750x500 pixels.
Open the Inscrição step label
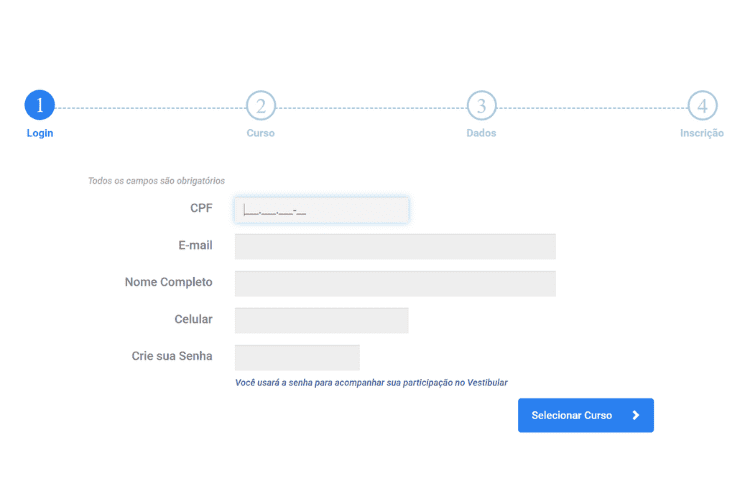tap(702, 133)
